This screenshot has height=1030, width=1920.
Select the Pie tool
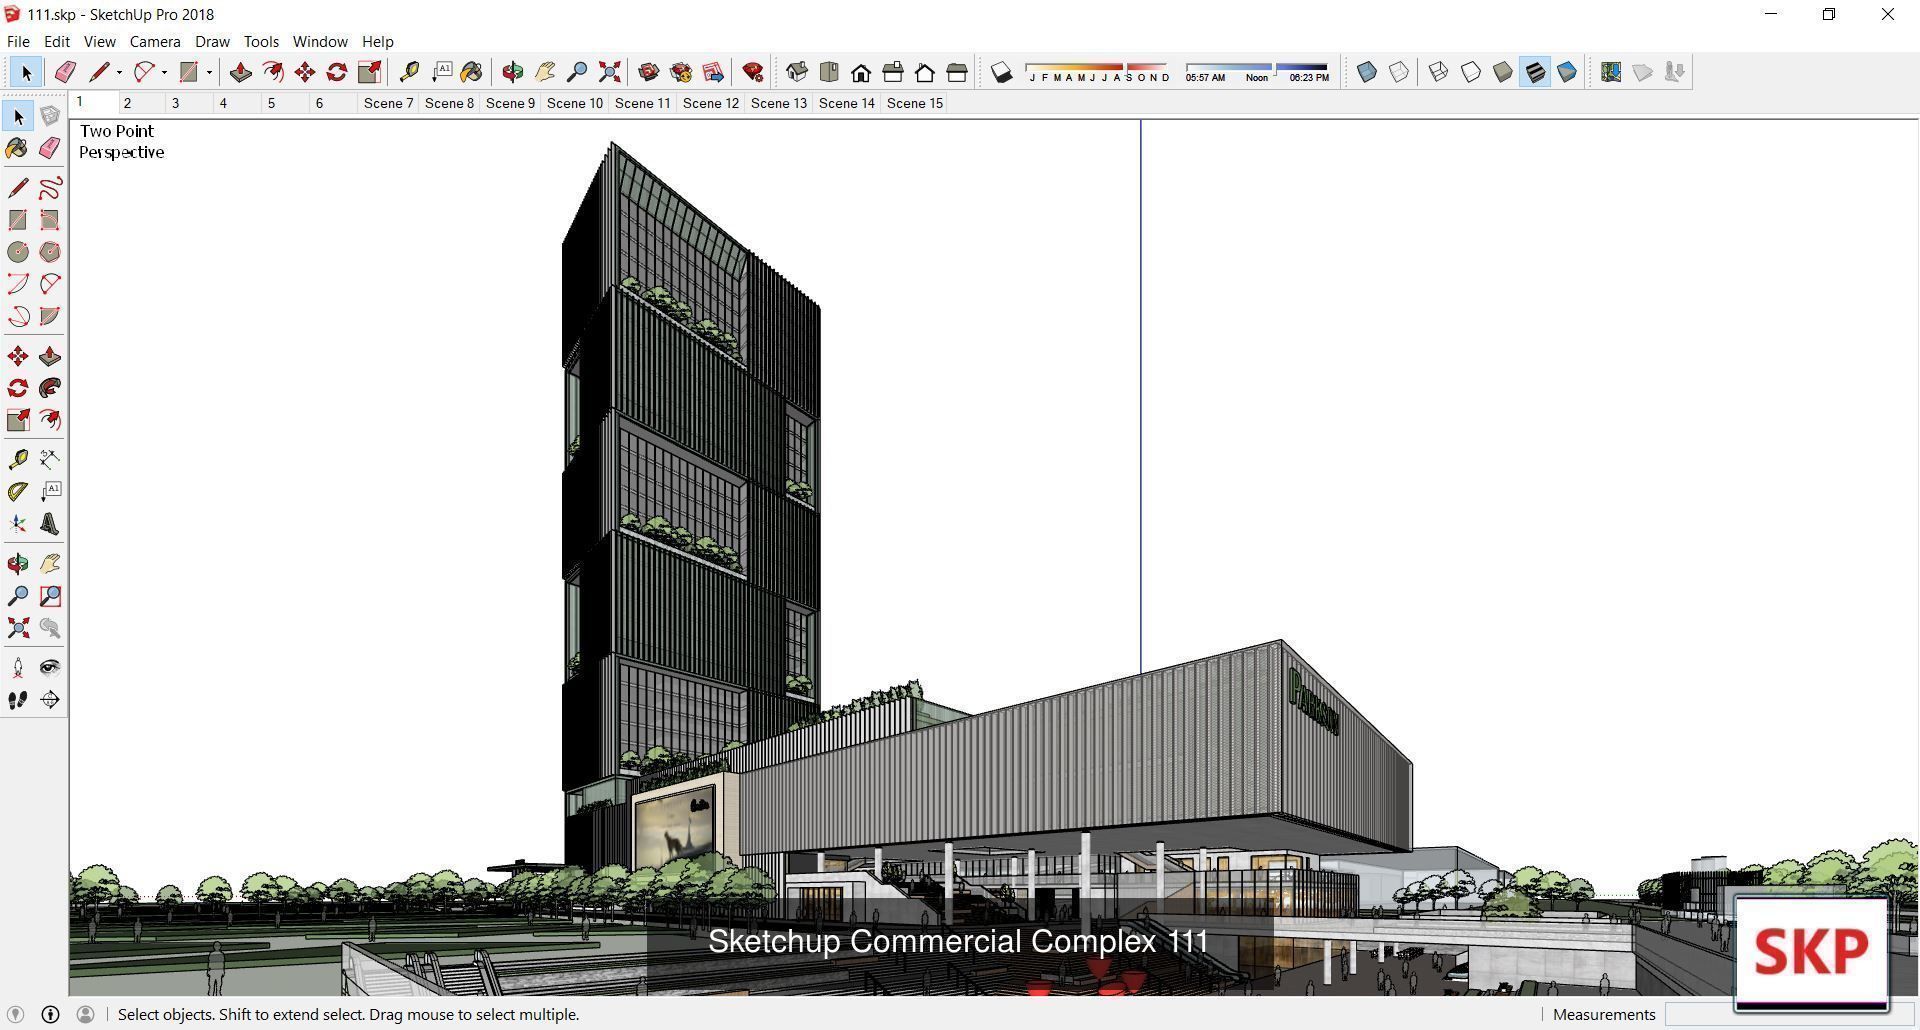click(x=50, y=316)
